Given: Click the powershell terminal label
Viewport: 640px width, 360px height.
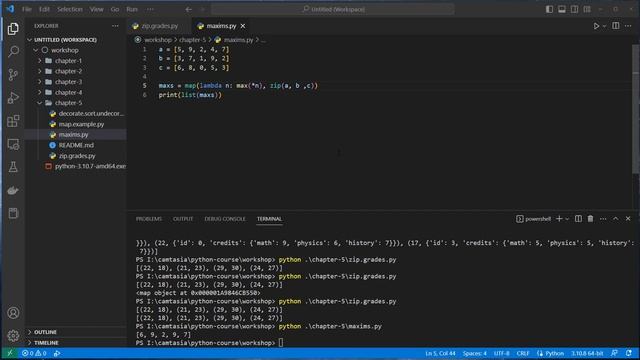Looking at the screenshot, I should point(533,219).
